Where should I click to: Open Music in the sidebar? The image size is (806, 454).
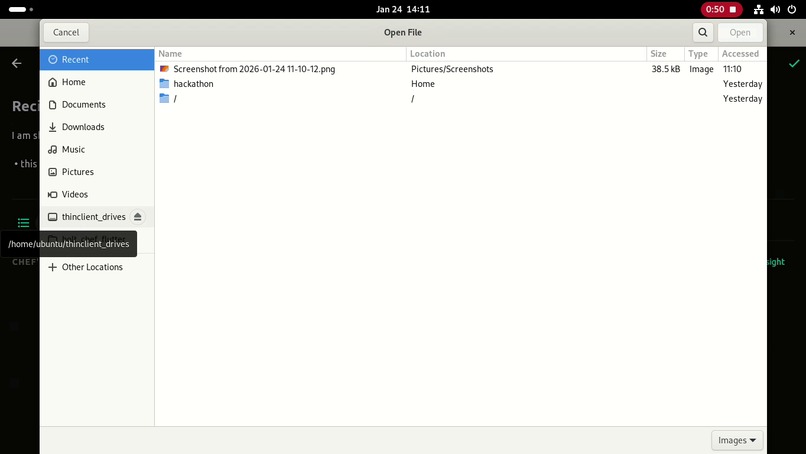pyautogui.click(x=97, y=150)
